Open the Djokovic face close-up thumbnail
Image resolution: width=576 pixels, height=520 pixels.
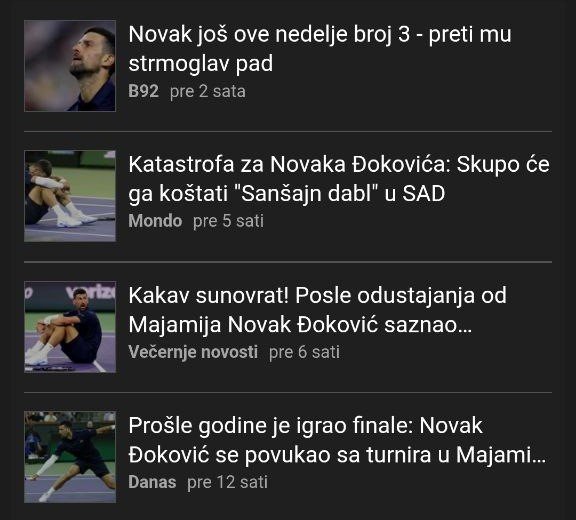[x=70, y=66]
